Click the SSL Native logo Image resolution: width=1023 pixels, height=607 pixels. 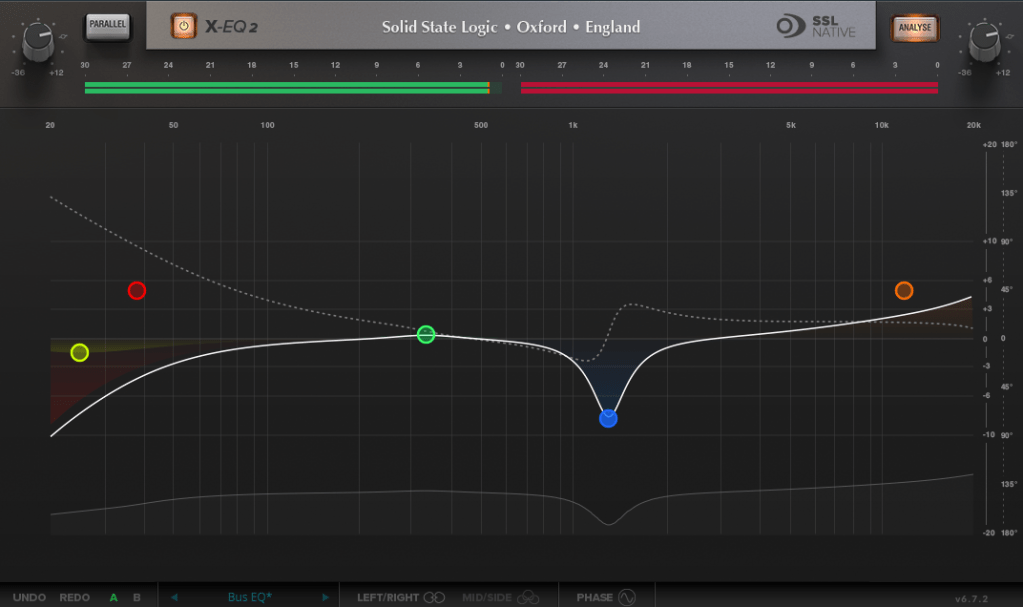[816, 26]
